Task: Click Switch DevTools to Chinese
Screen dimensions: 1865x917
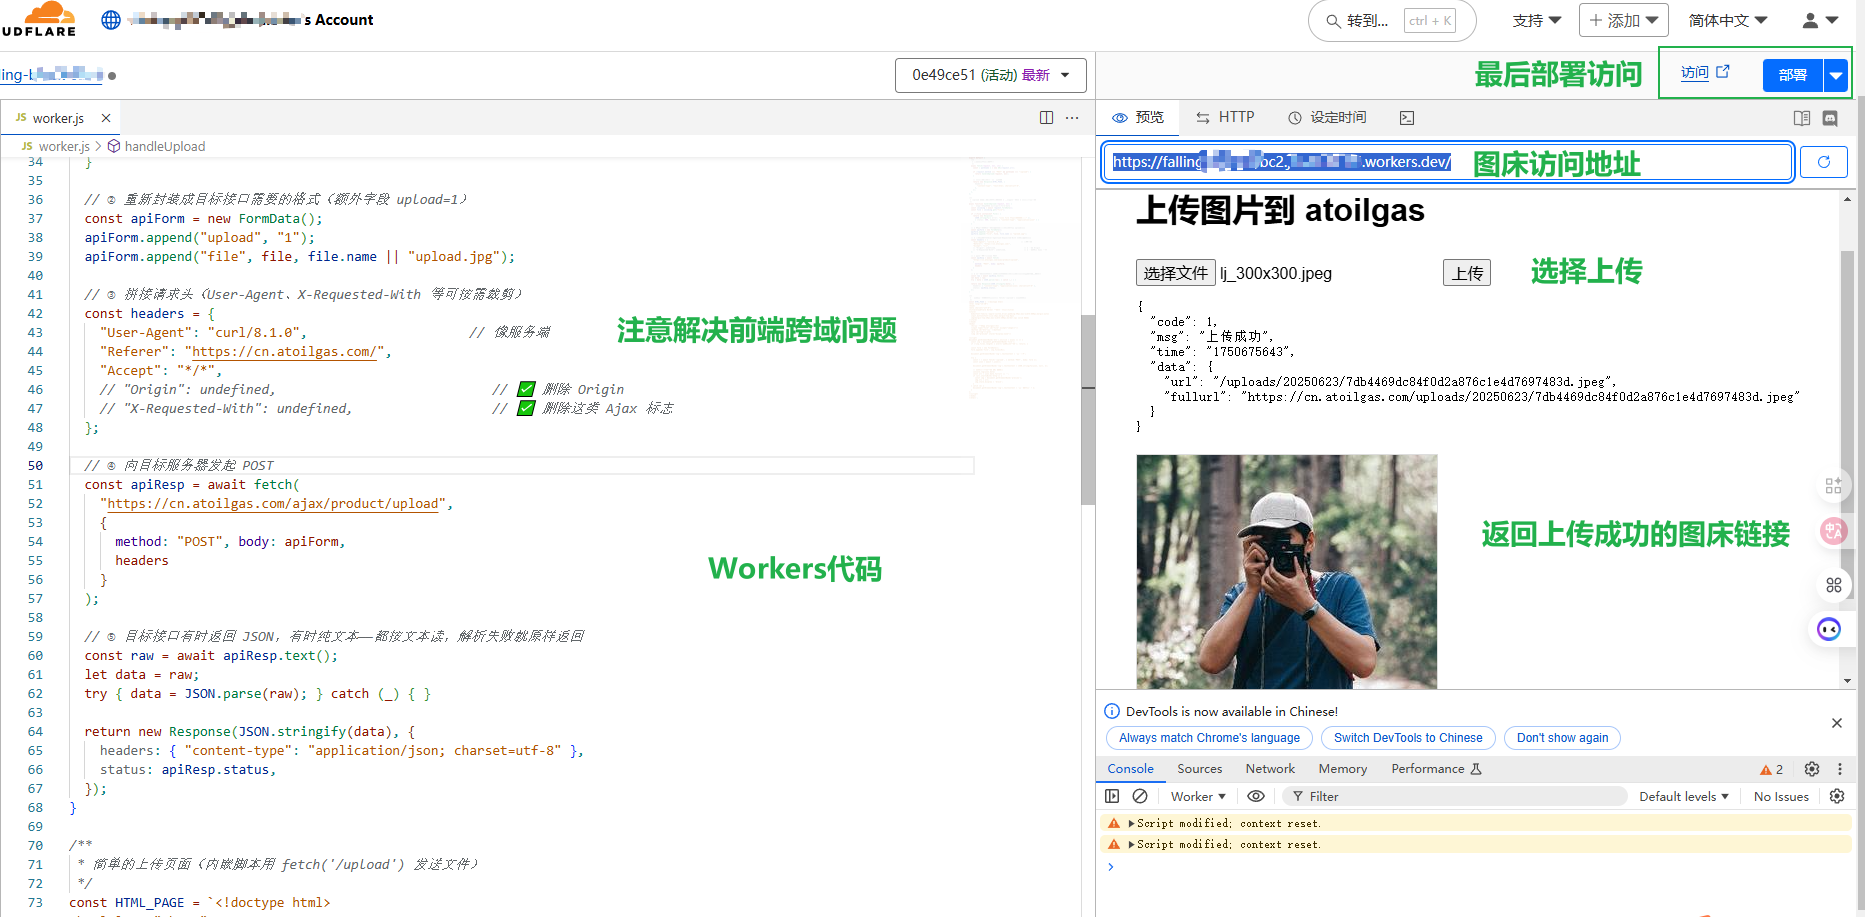Action: (x=1408, y=738)
